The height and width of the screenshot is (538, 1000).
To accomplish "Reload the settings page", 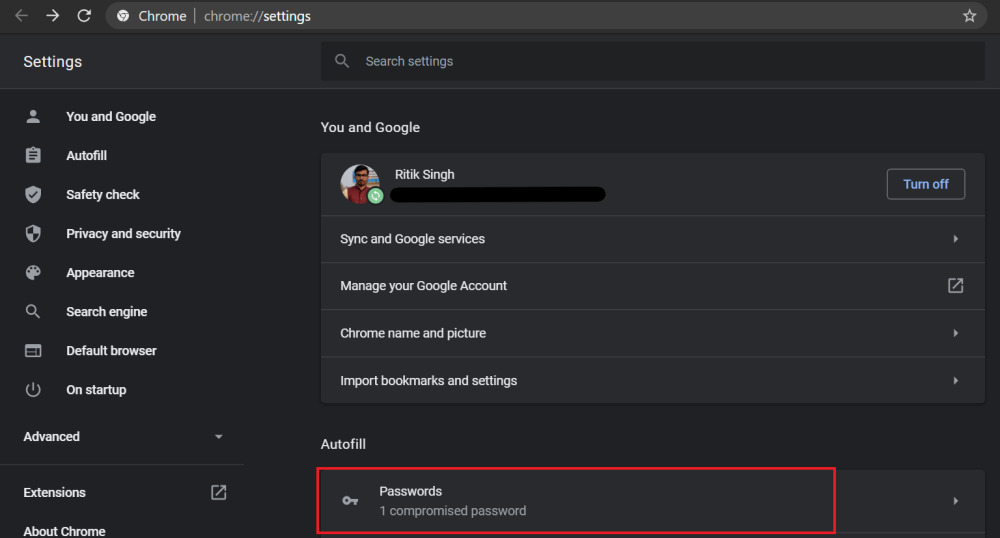I will tap(84, 15).
